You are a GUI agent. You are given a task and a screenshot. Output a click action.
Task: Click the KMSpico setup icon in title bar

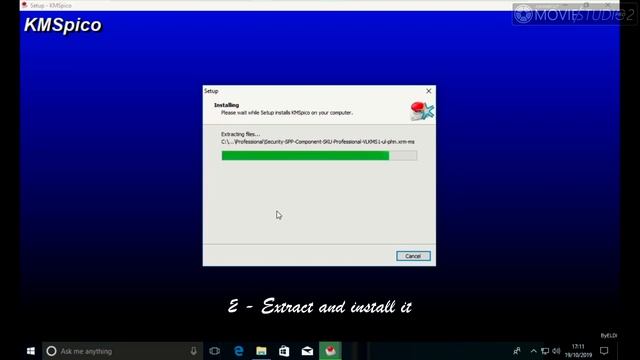24,5
